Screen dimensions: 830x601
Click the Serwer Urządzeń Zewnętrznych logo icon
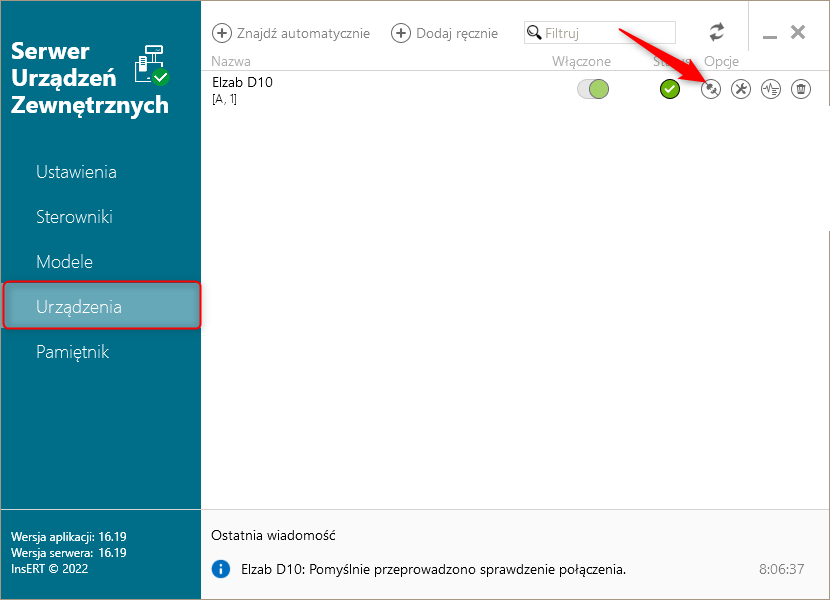point(152,65)
